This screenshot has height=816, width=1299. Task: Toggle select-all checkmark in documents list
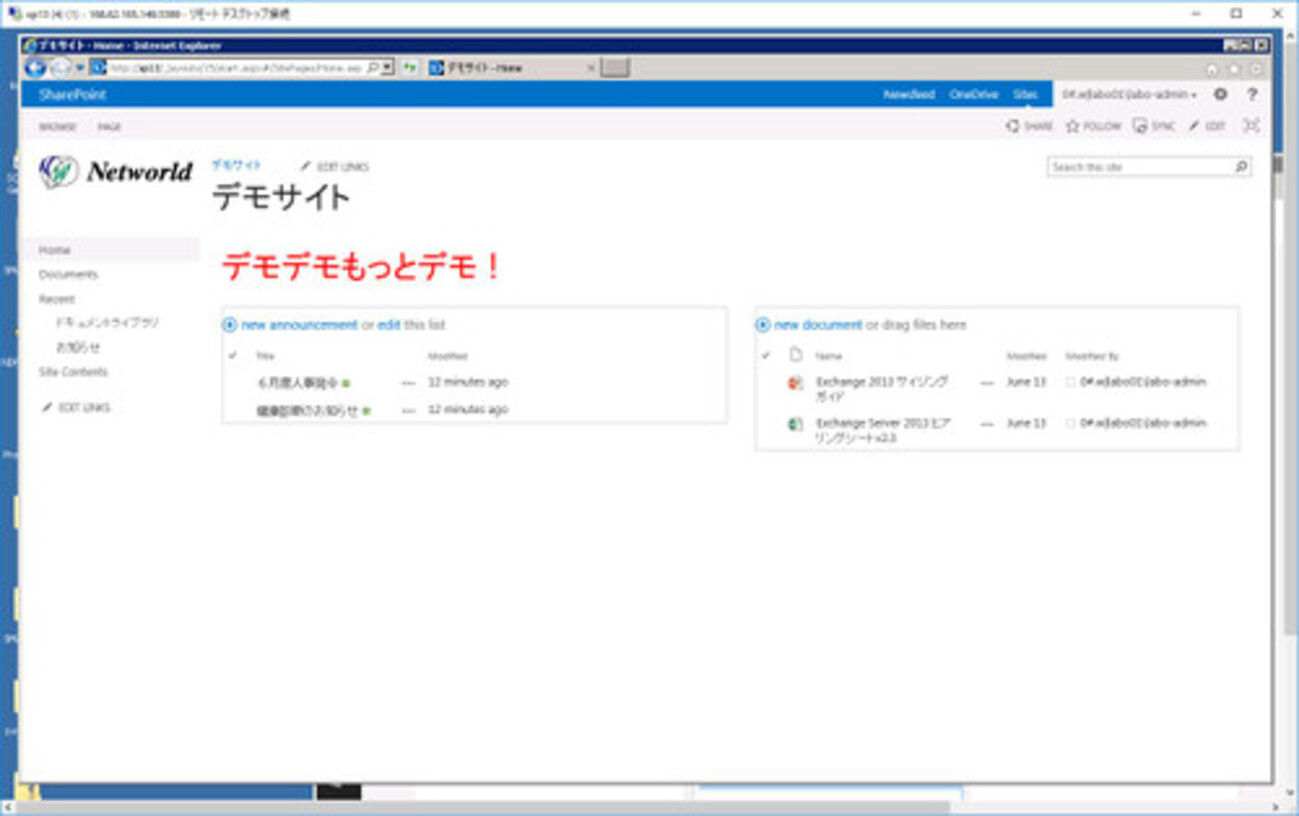(x=766, y=355)
